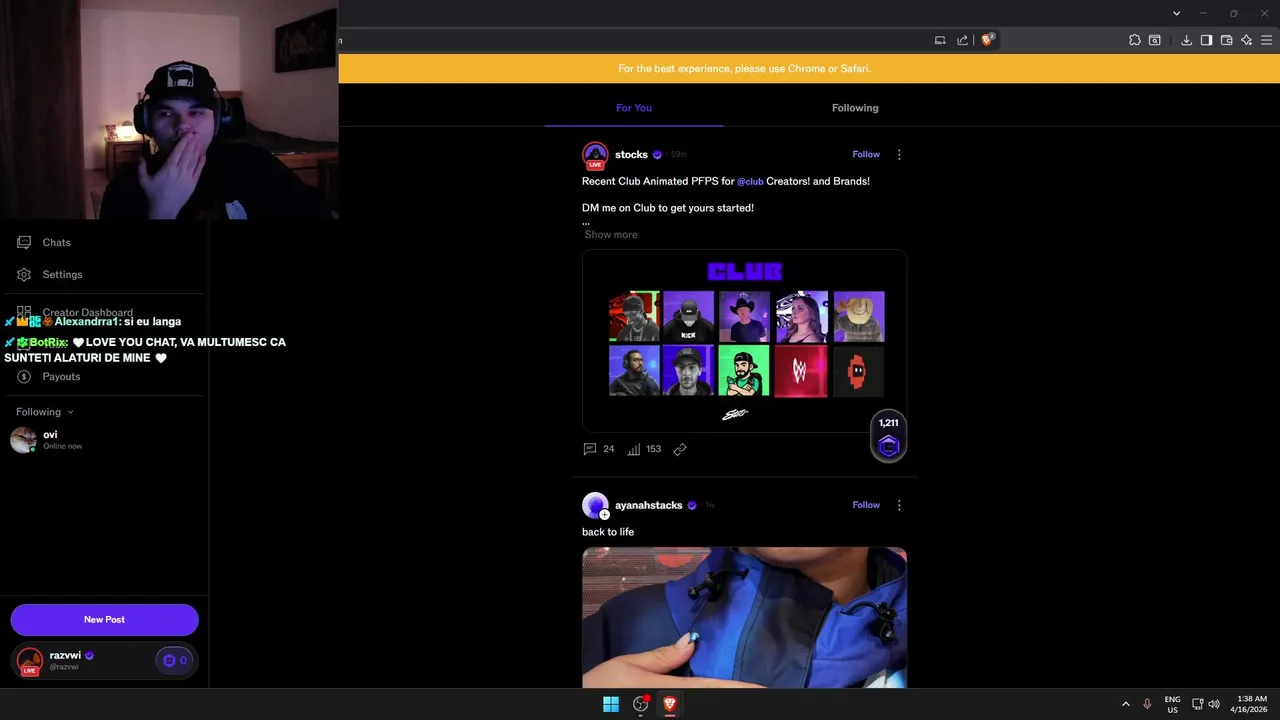
Task: Show hidden tray icons chevron
Action: tap(1125, 704)
